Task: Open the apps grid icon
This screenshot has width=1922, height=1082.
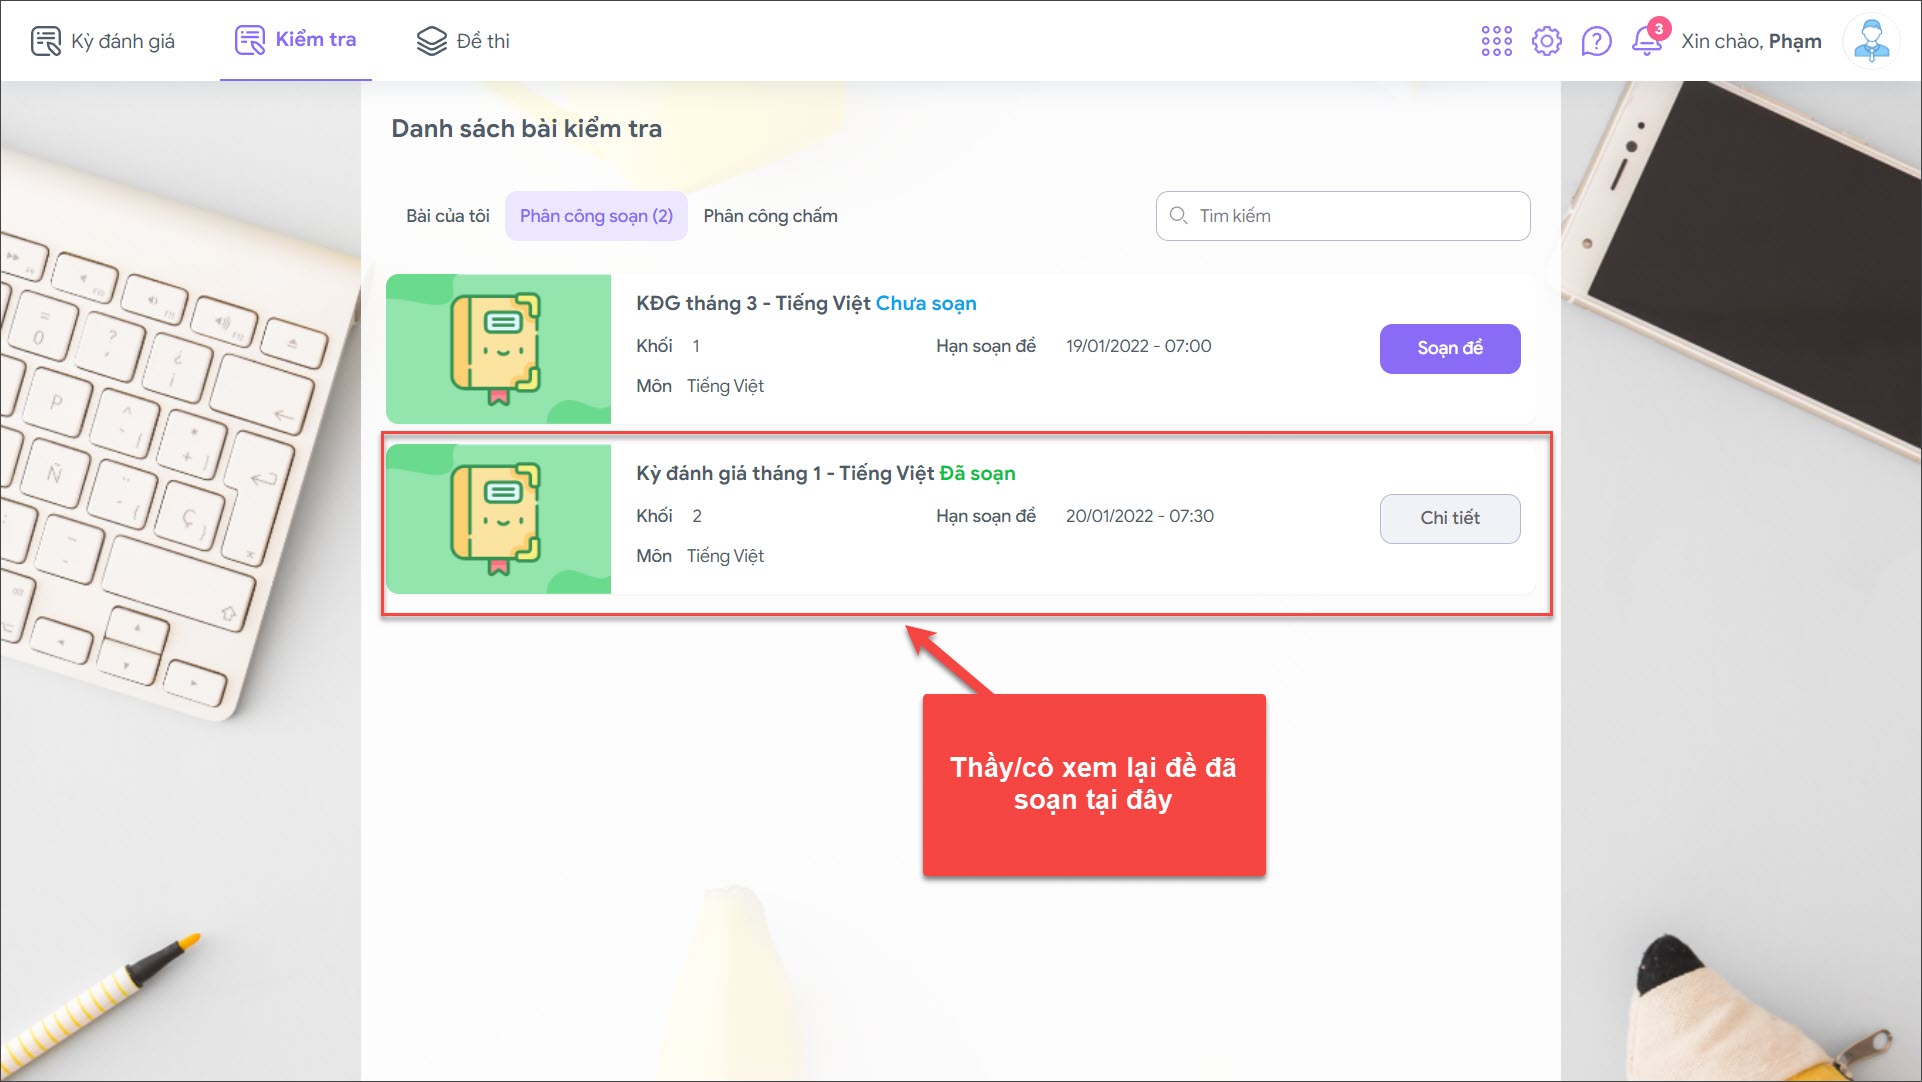Action: click(x=1496, y=41)
